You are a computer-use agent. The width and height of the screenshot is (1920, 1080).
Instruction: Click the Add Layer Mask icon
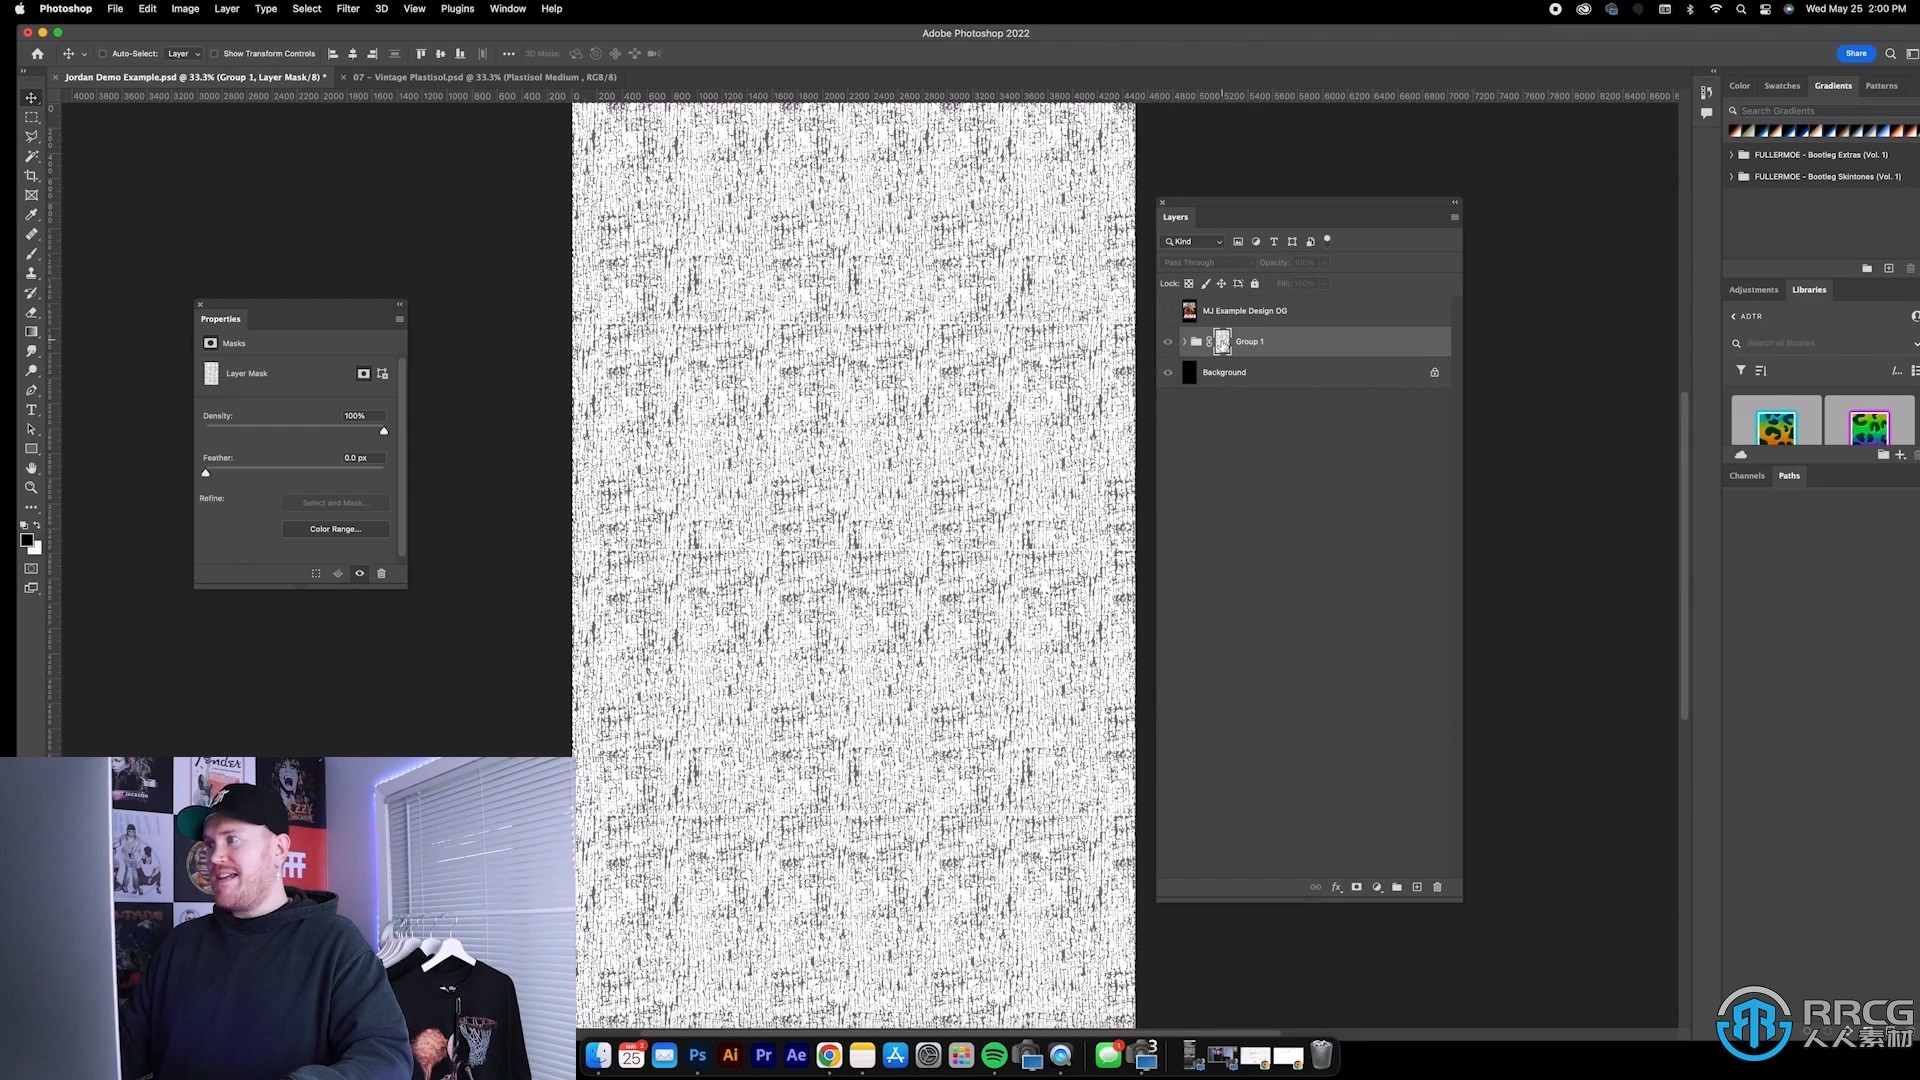(x=1357, y=886)
